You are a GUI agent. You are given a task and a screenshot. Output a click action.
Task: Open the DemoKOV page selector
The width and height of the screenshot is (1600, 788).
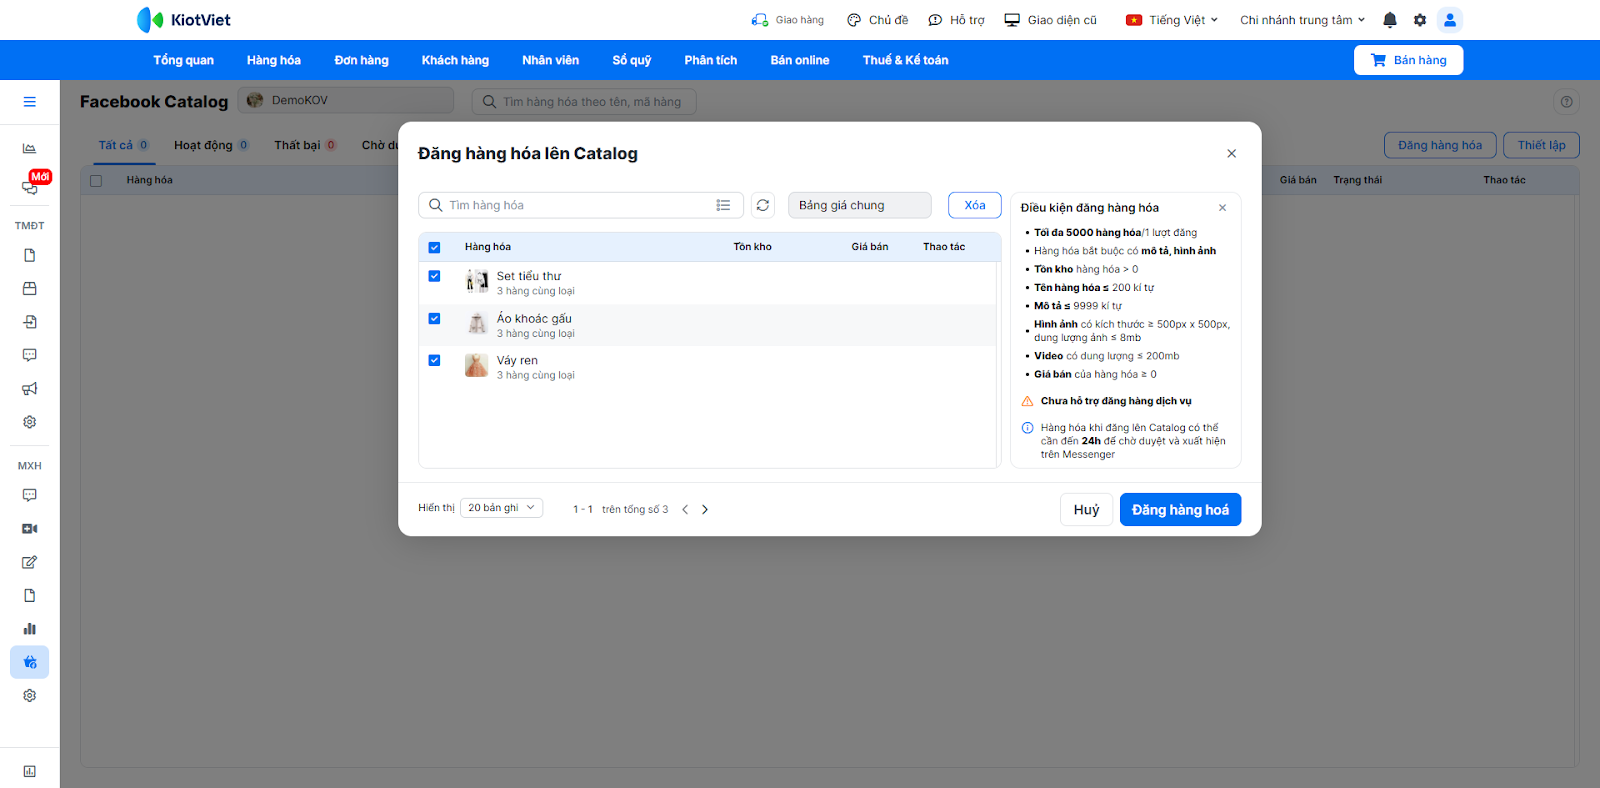(346, 101)
